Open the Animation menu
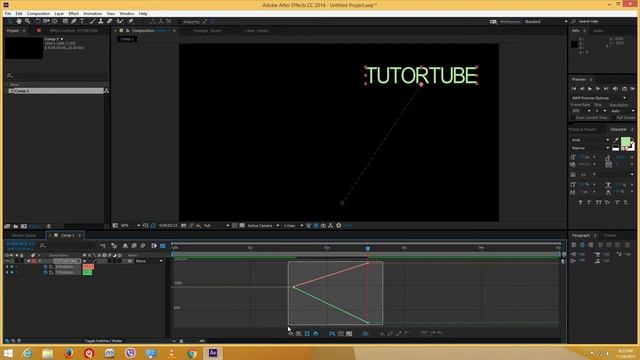 [x=92, y=13]
